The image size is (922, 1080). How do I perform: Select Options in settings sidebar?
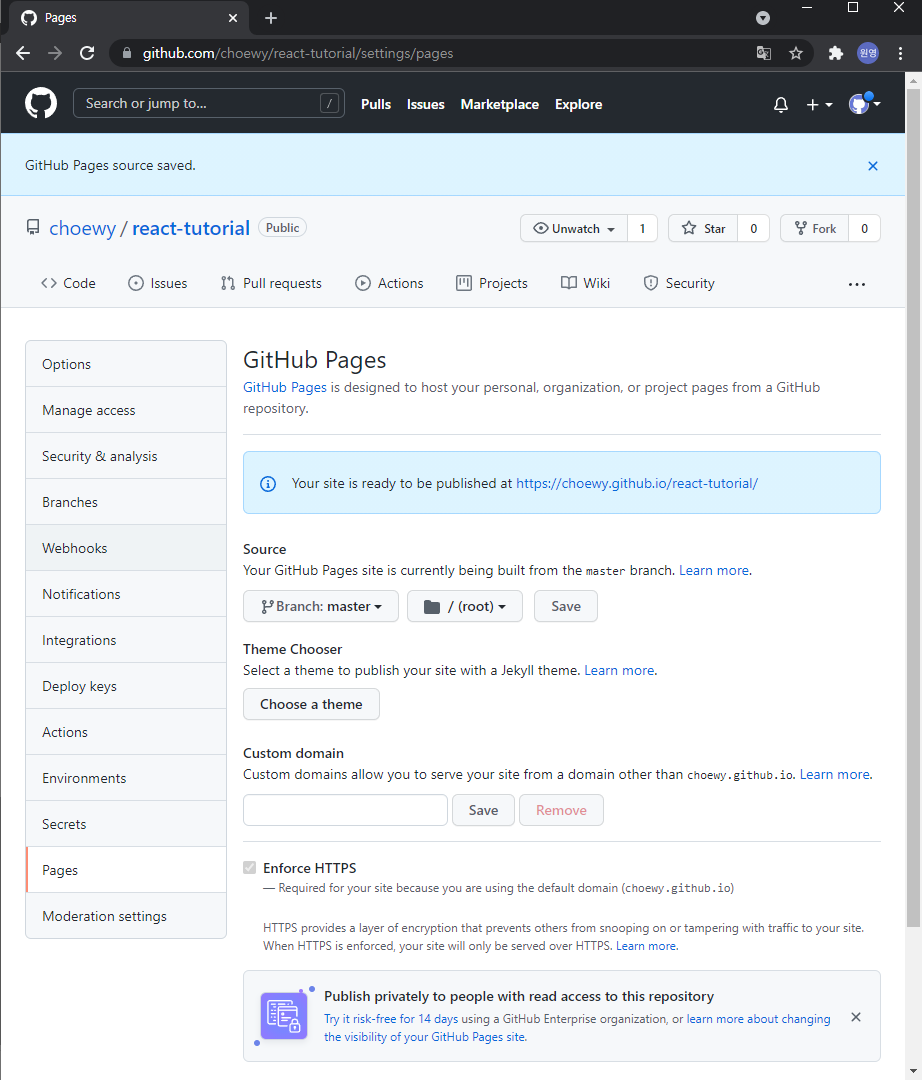126,364
